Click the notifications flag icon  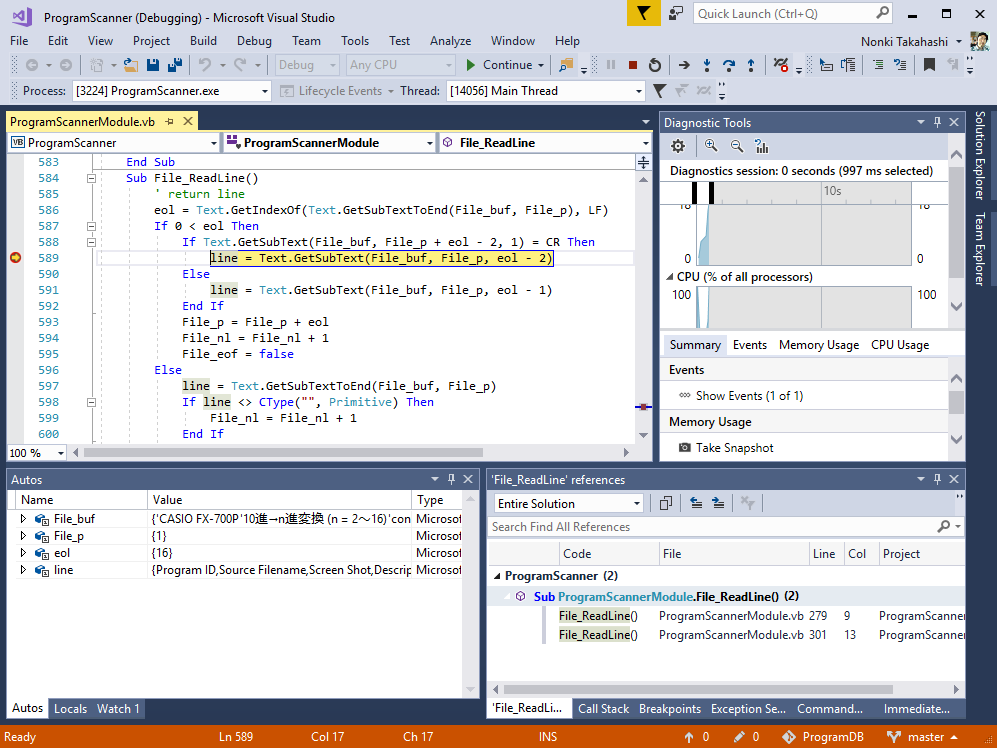pyautogui.click(x=645, y=13)
